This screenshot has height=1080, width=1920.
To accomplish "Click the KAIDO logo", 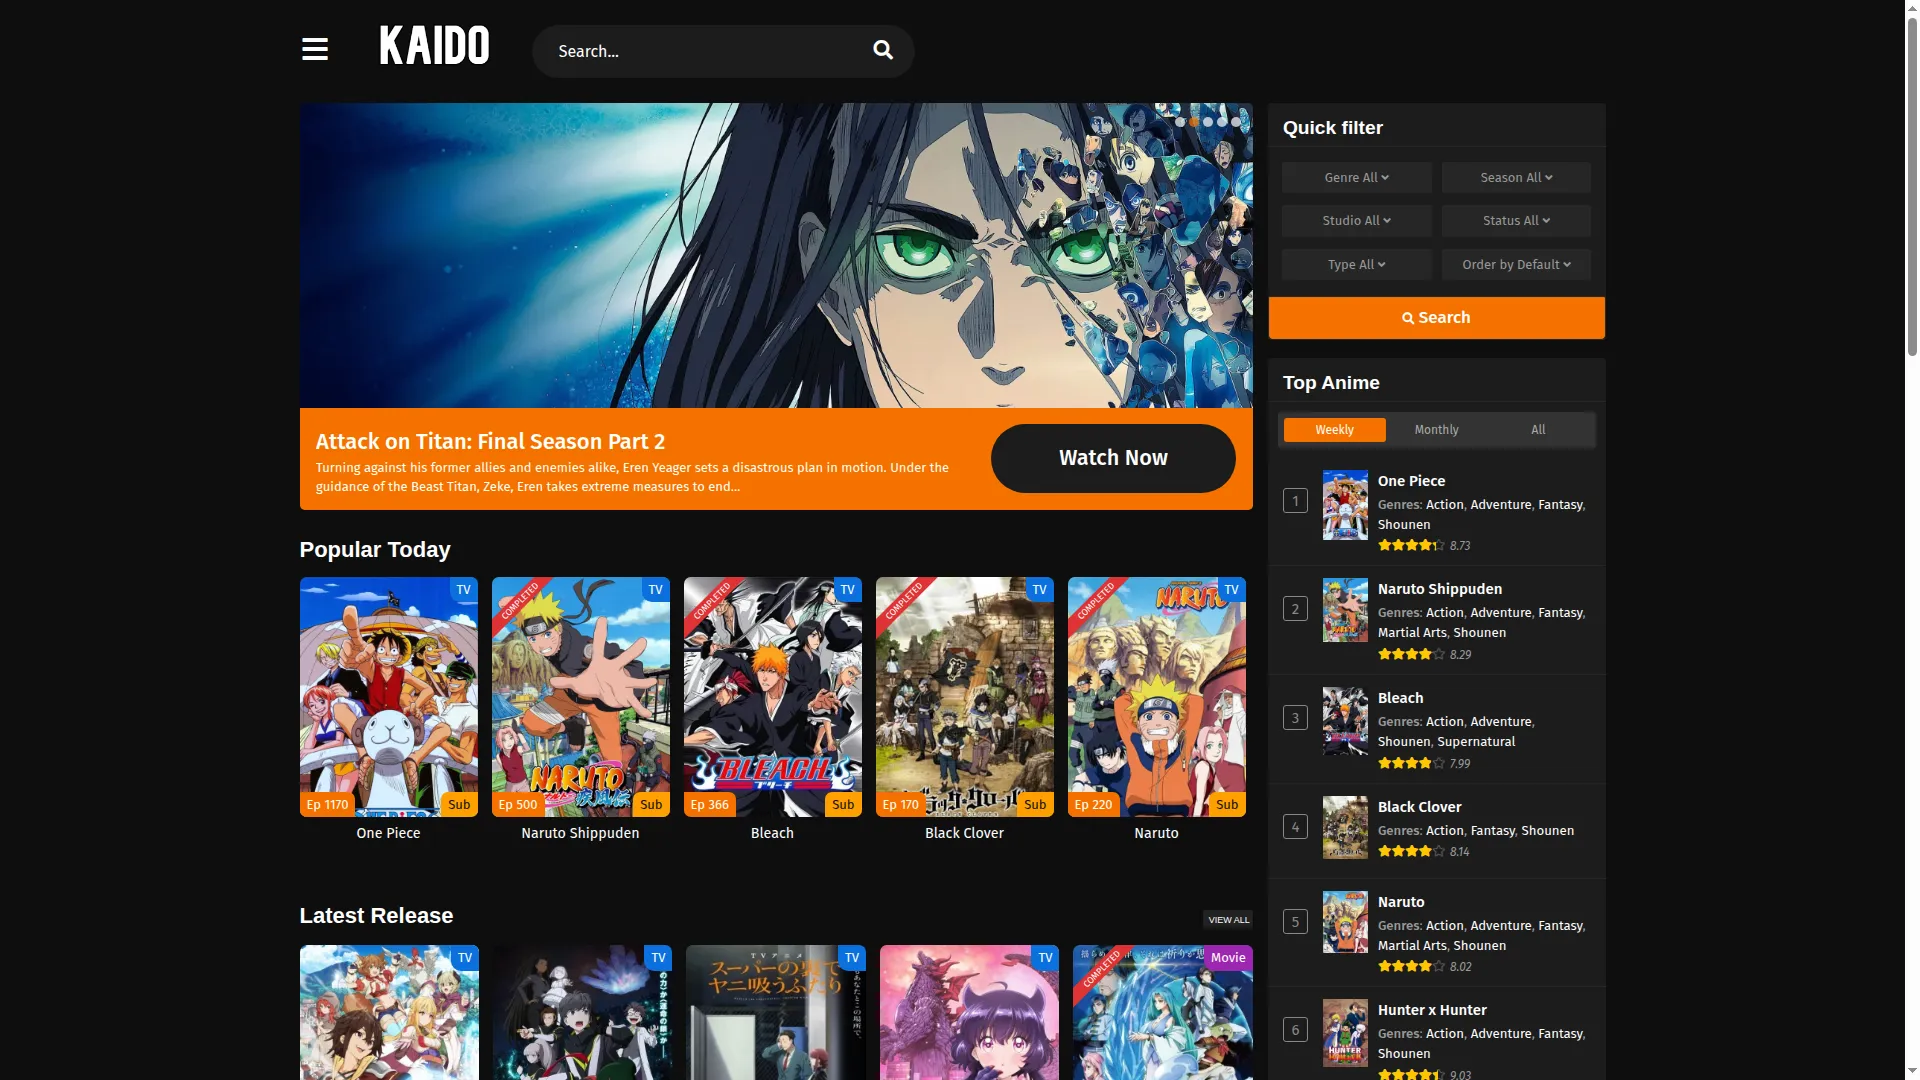I will (435, 46).
